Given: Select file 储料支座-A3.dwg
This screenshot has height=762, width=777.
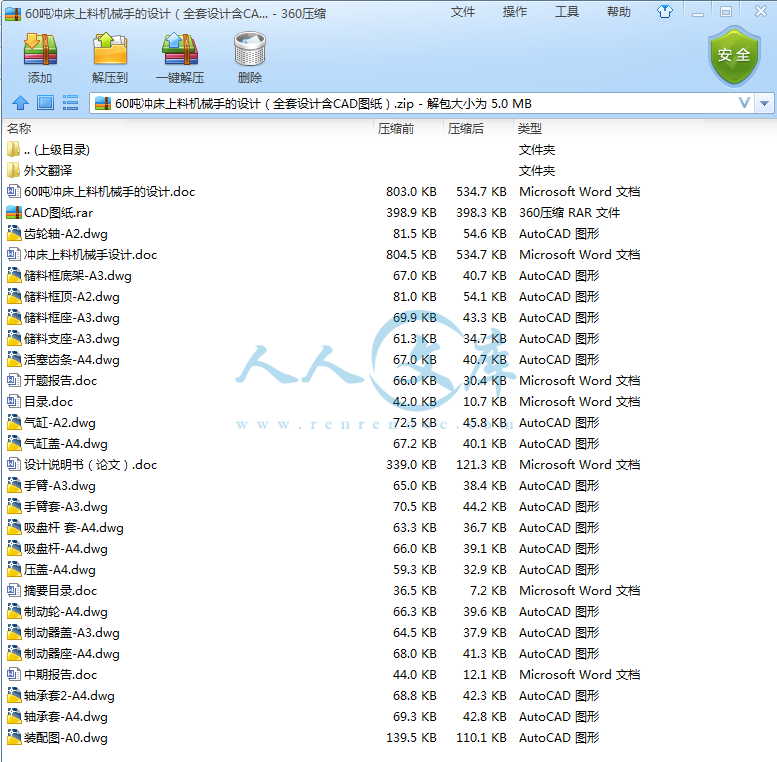Looking at the screenshot, I should point(72,338).
